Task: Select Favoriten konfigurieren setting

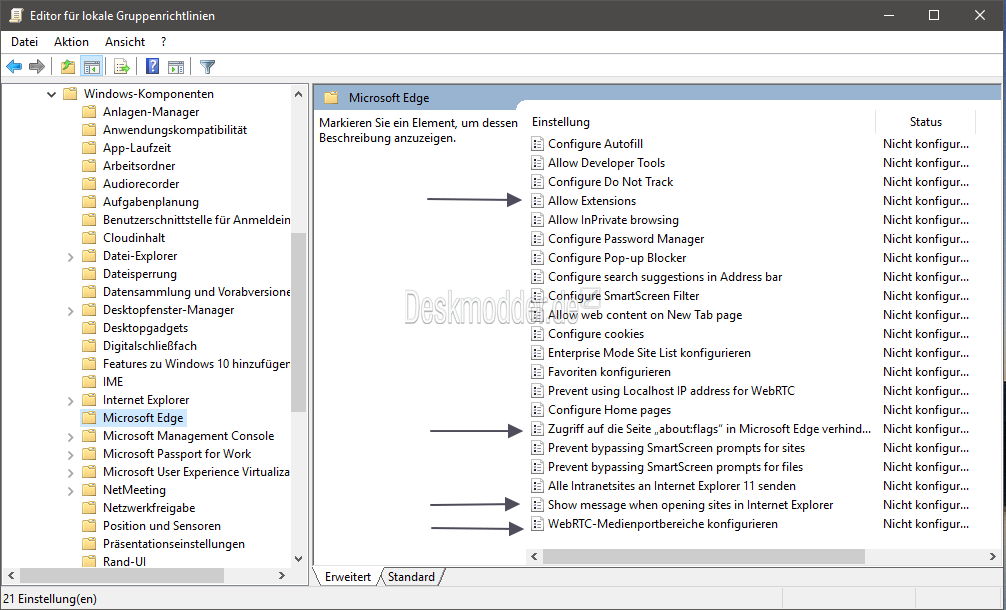Action: [x=609, y=372]
